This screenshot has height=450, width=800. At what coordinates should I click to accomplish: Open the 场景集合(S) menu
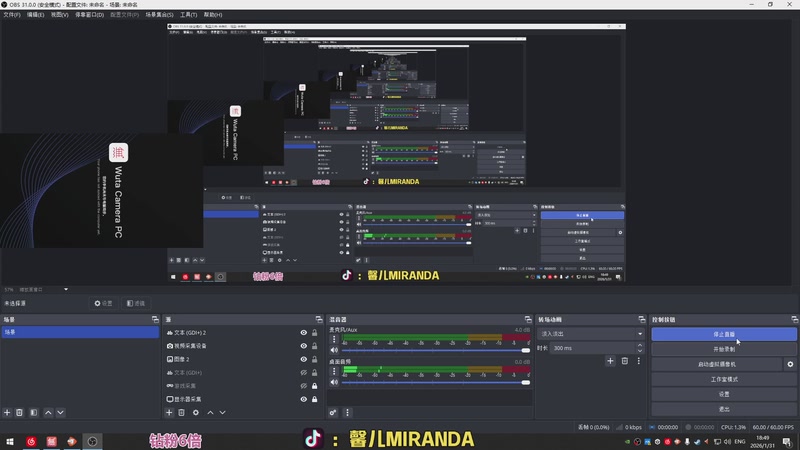tap(159, 15)
